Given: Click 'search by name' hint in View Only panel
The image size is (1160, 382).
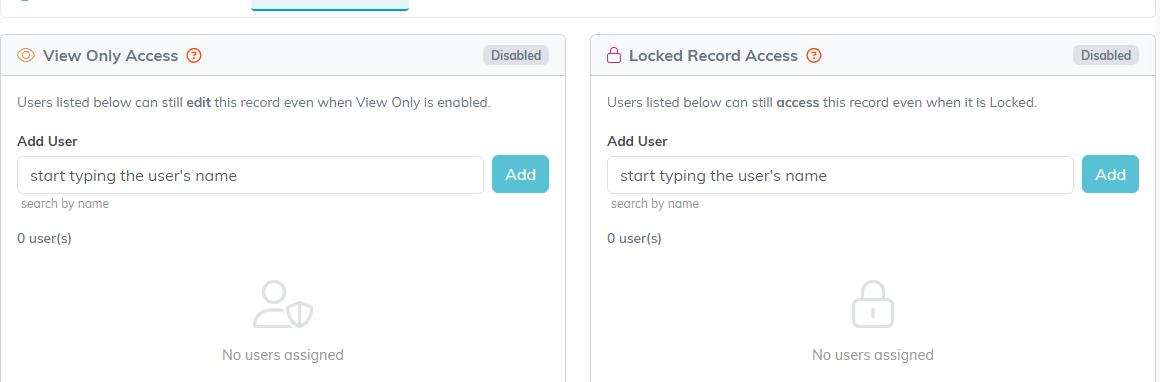Looking at the screenshot, I should tap(65, 204).
